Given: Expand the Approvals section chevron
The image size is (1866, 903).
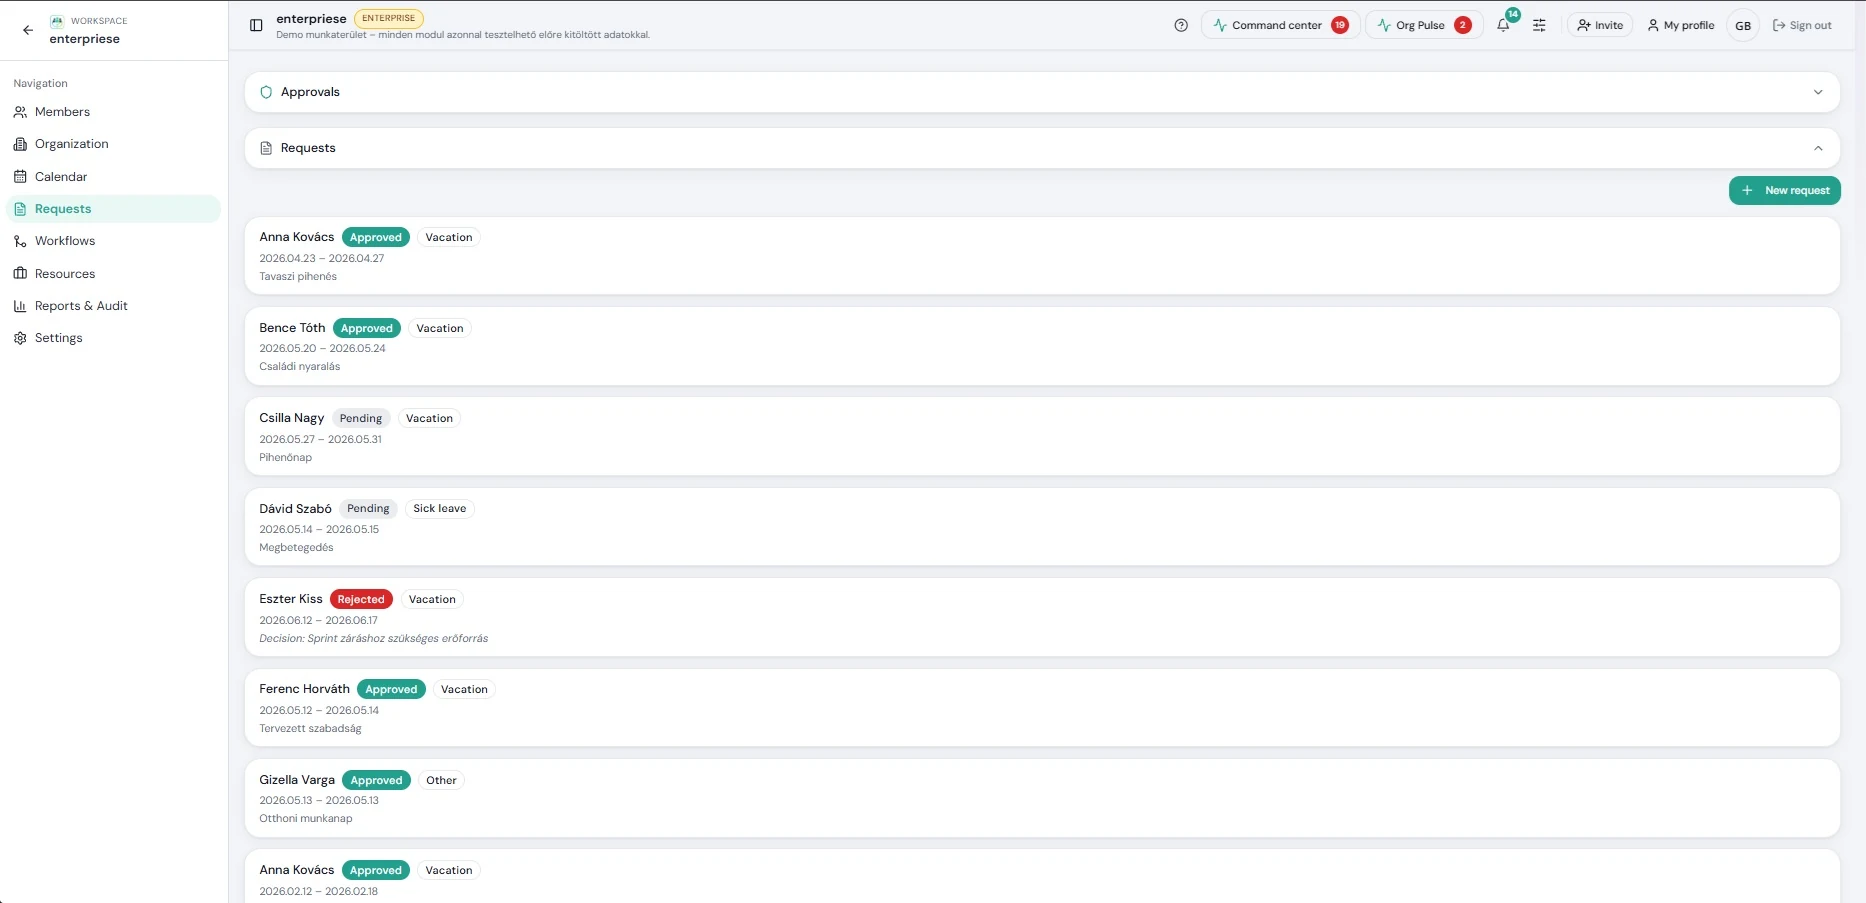Looking at the screenshot, I should click(1818, 92).
